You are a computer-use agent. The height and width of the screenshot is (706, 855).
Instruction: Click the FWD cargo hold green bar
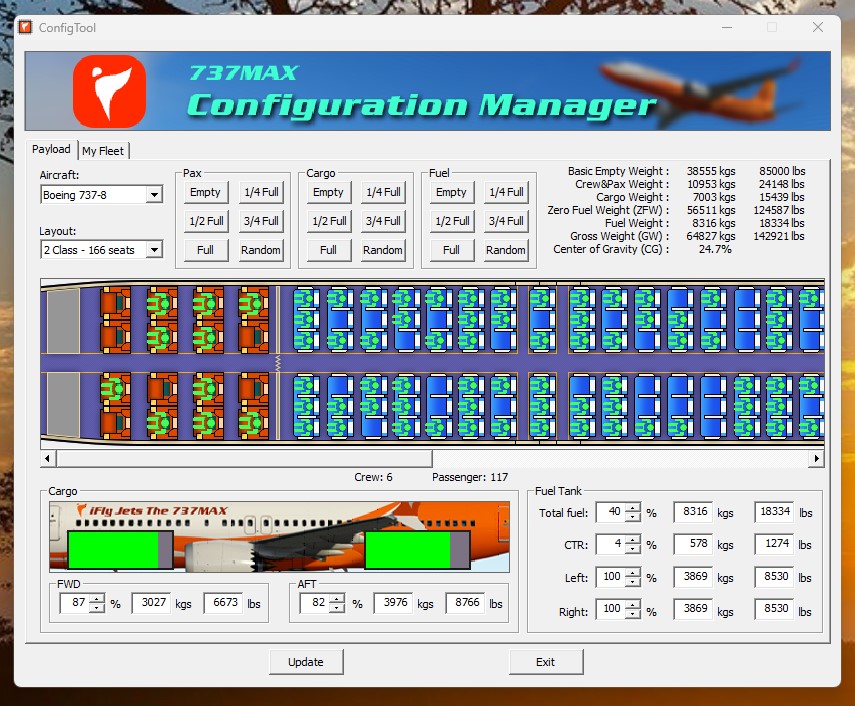click(x=113, y=550)
